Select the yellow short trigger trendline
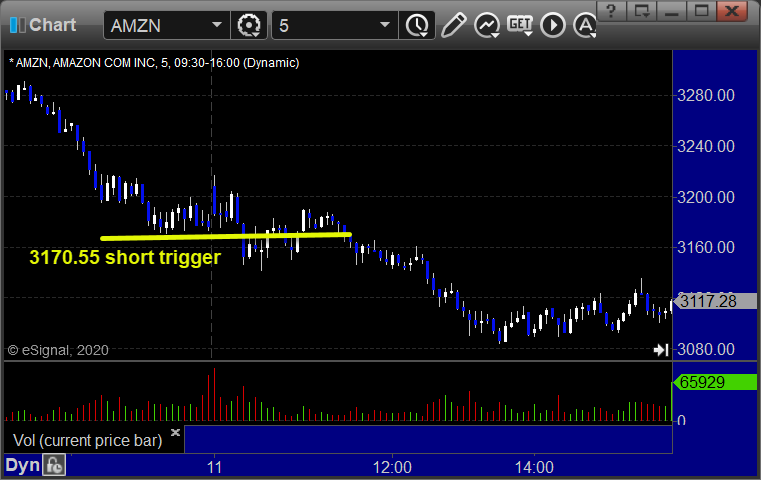761x480 pixels. (x=226, y=236)
